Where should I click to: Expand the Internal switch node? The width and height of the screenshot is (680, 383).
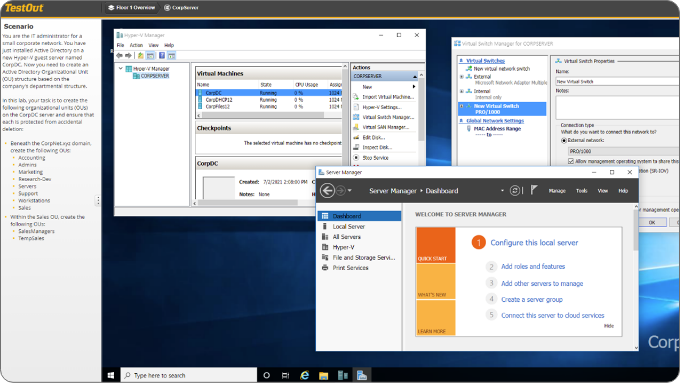point(461,92)
